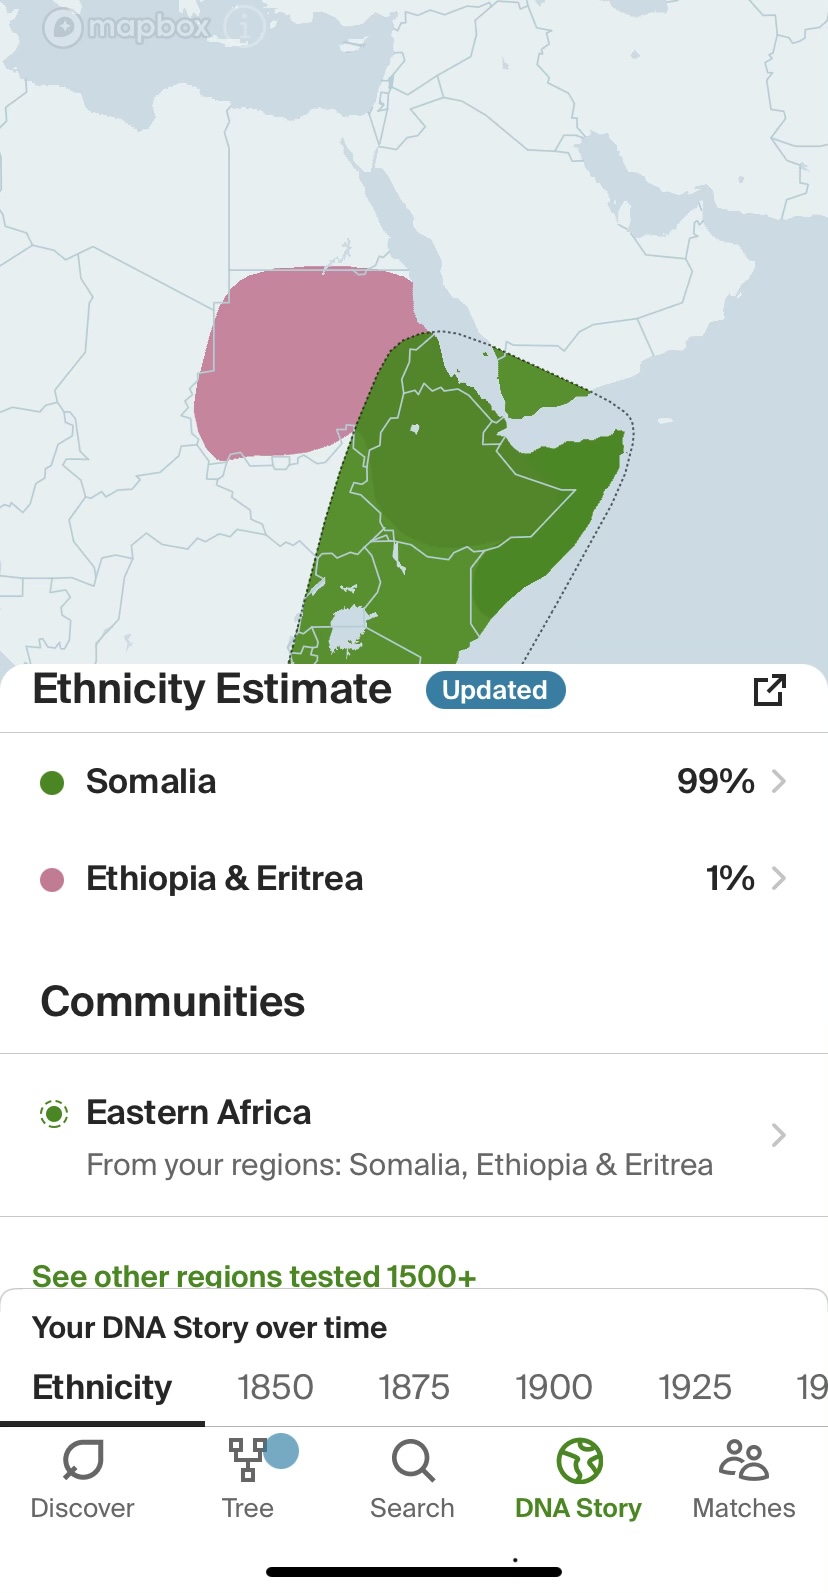Tap the Mapbox logo on map
The height and width of the screenshot is (1593, 828).
128,28
